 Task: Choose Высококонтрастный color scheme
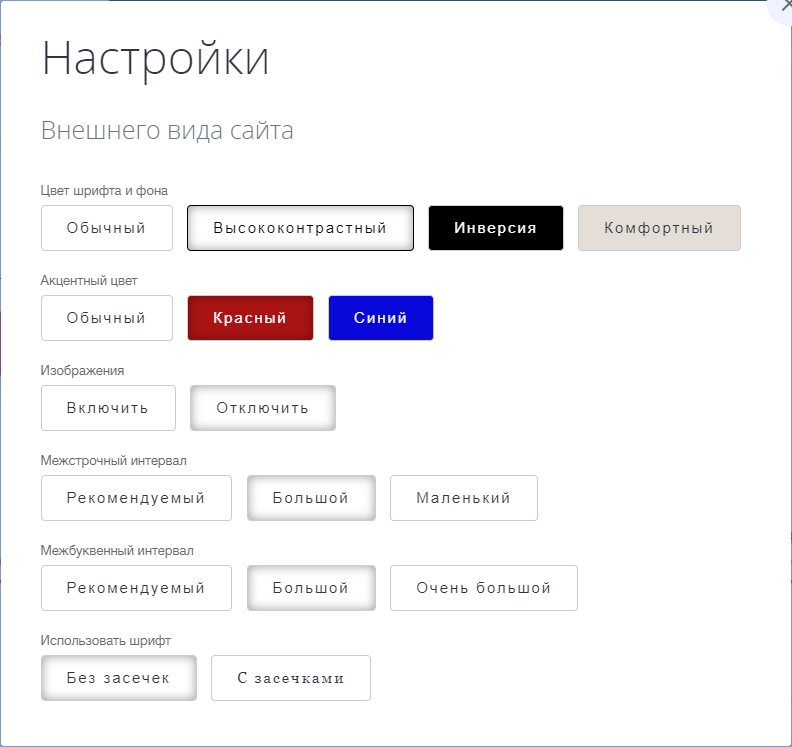tap(300, 228)
